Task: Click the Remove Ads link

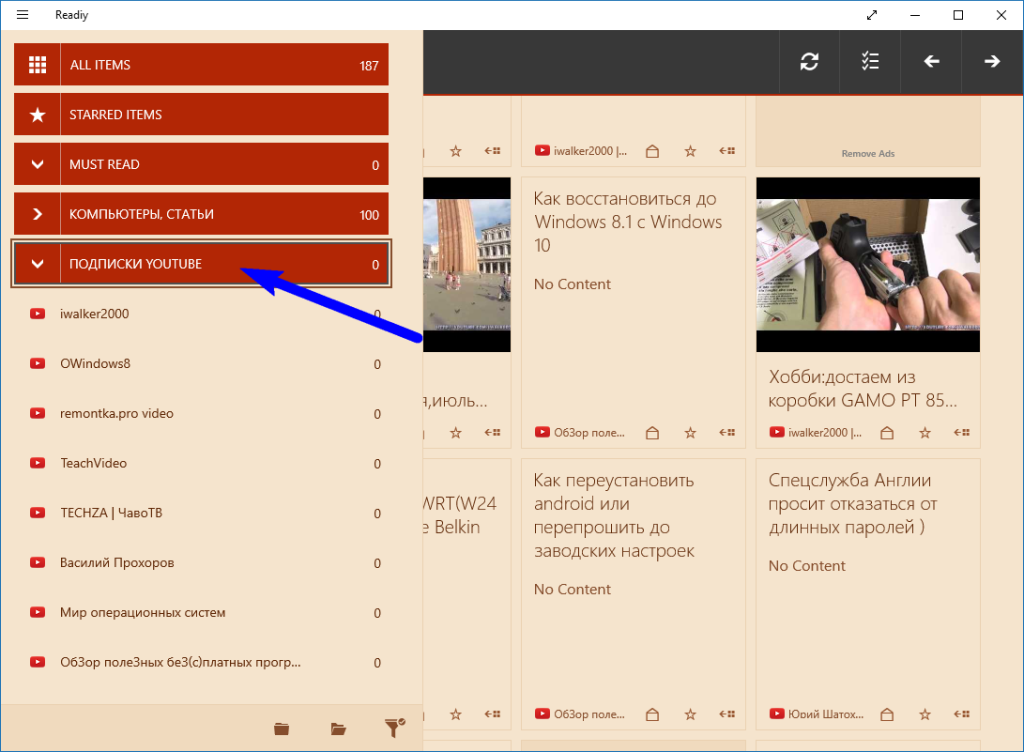Action: click(867, 154)
